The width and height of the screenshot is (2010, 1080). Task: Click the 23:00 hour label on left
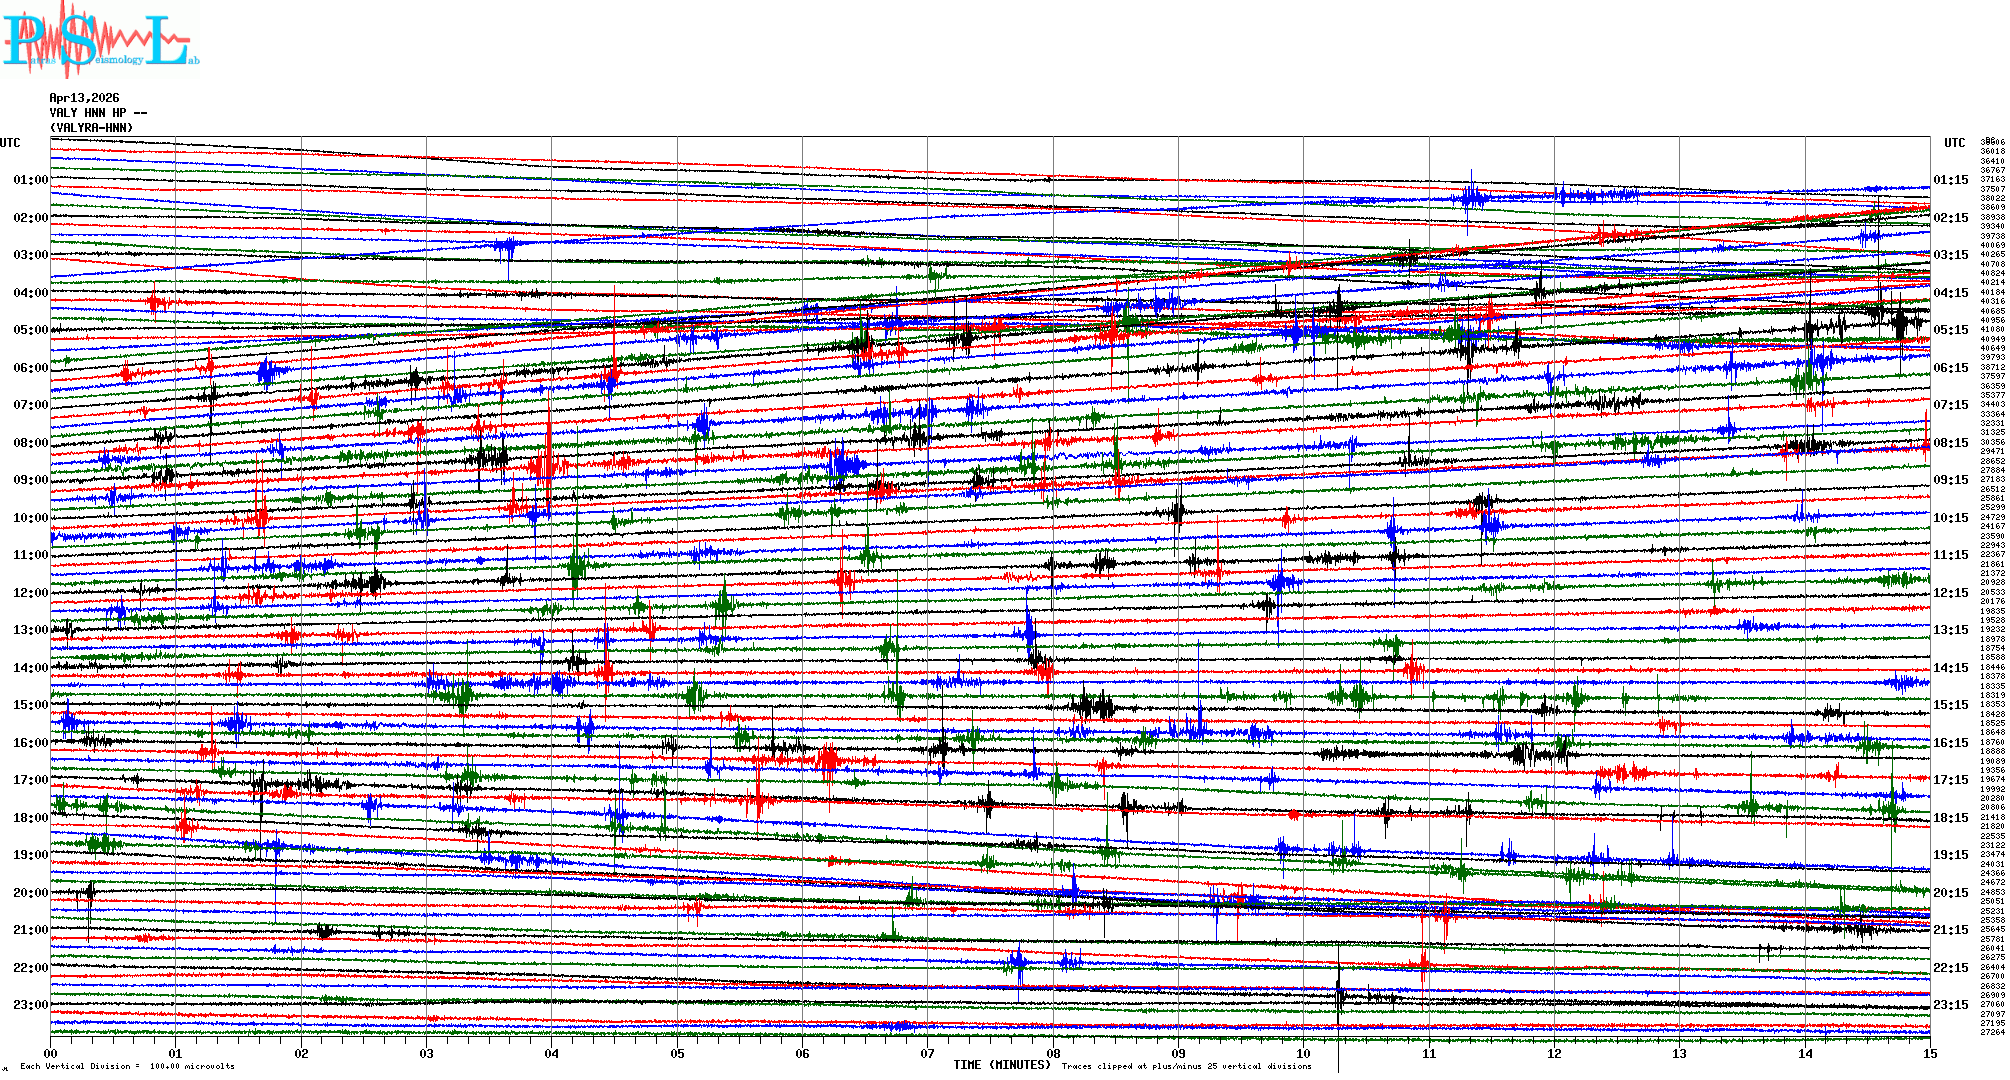(30, 1005)
